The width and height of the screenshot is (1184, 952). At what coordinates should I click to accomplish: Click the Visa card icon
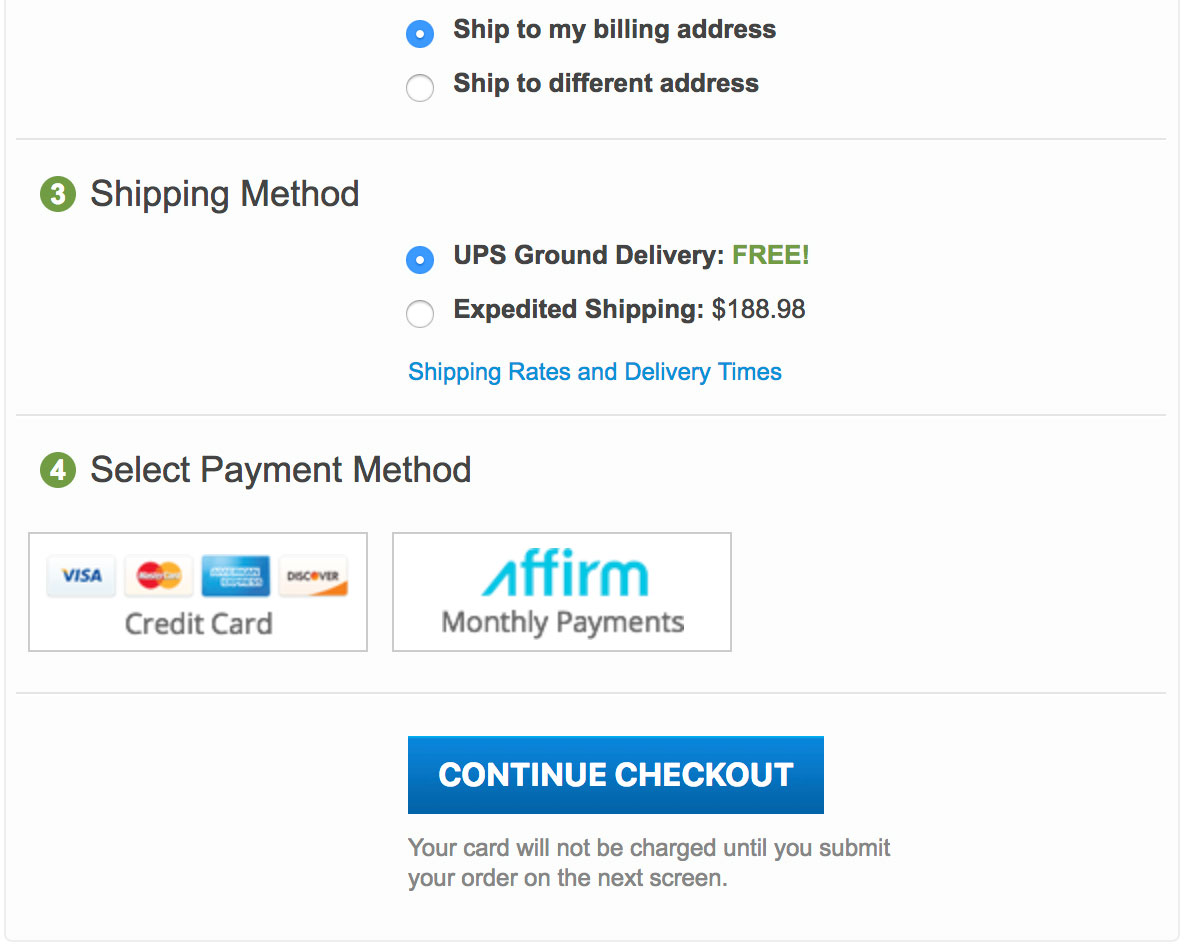point(82,576)
